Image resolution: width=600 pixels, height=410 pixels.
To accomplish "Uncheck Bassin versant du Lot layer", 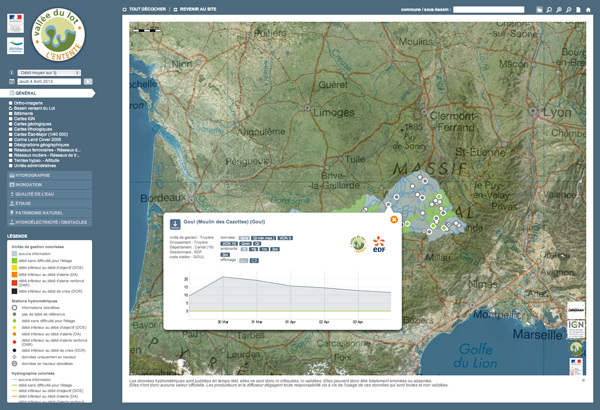I will [x=11, y=108].
